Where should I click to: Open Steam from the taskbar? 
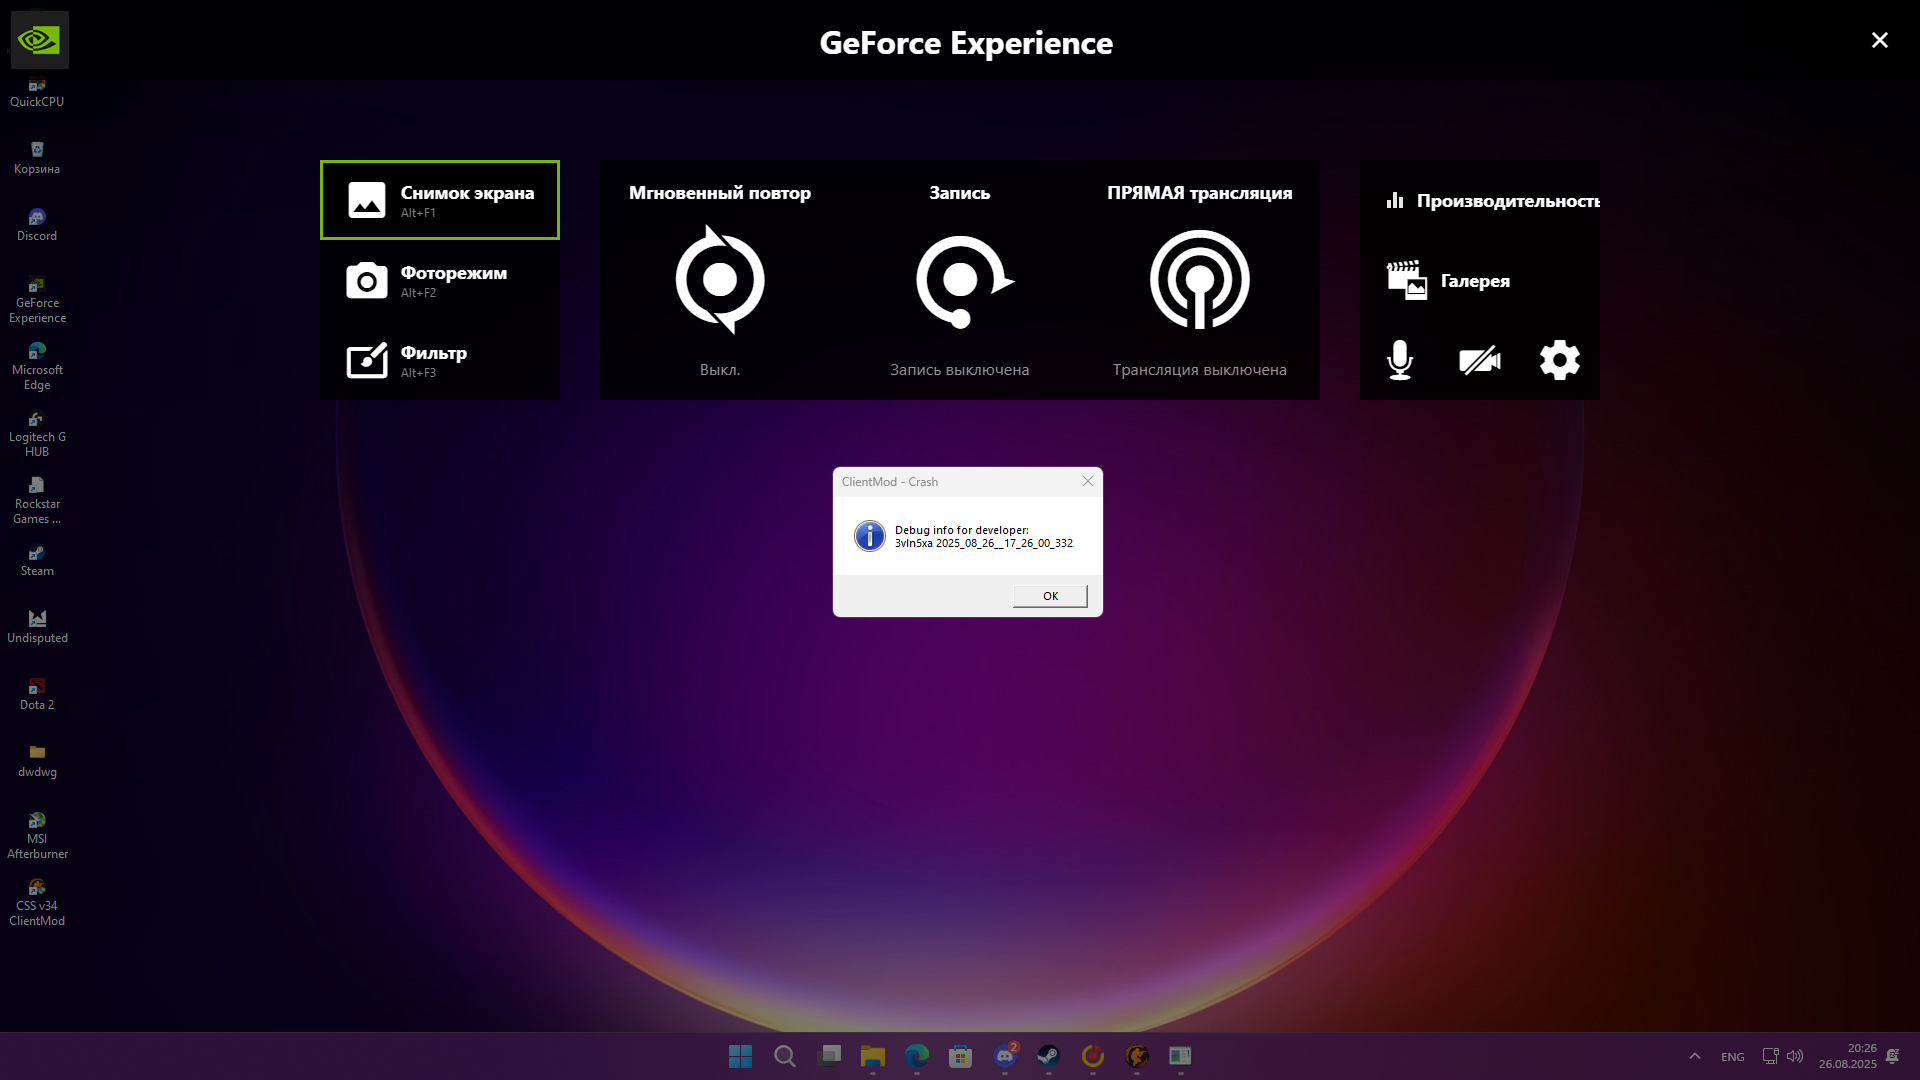click(x=1049, y=1056)
